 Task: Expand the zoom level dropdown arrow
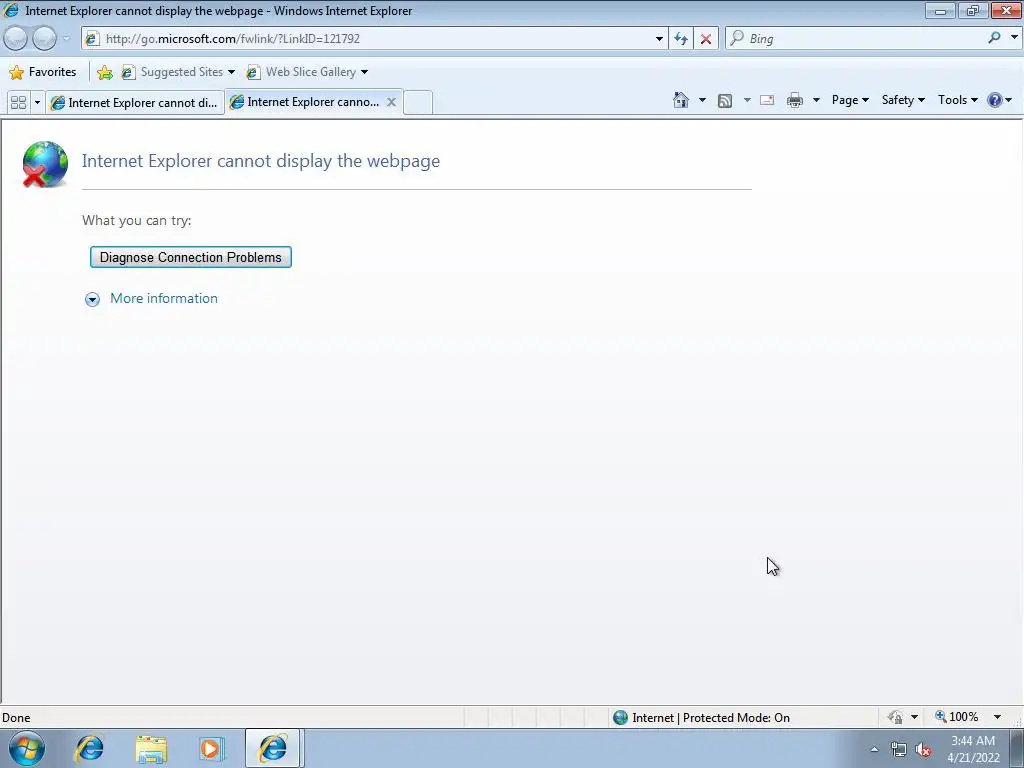coord(997,717)
